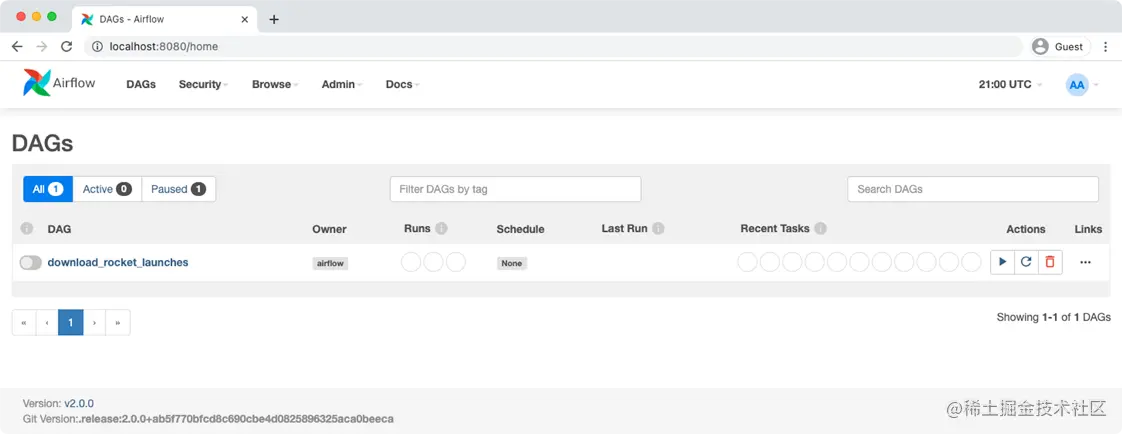Viewport: 1122px width, 434px height.
Task: Click the Airflow pinwheel logo
Action: tap(36, 83)
